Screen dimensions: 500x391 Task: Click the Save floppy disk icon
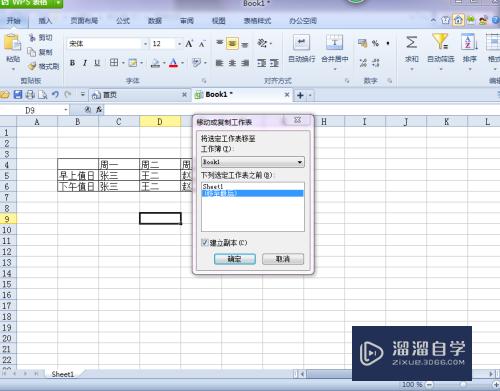pos(18,95)
